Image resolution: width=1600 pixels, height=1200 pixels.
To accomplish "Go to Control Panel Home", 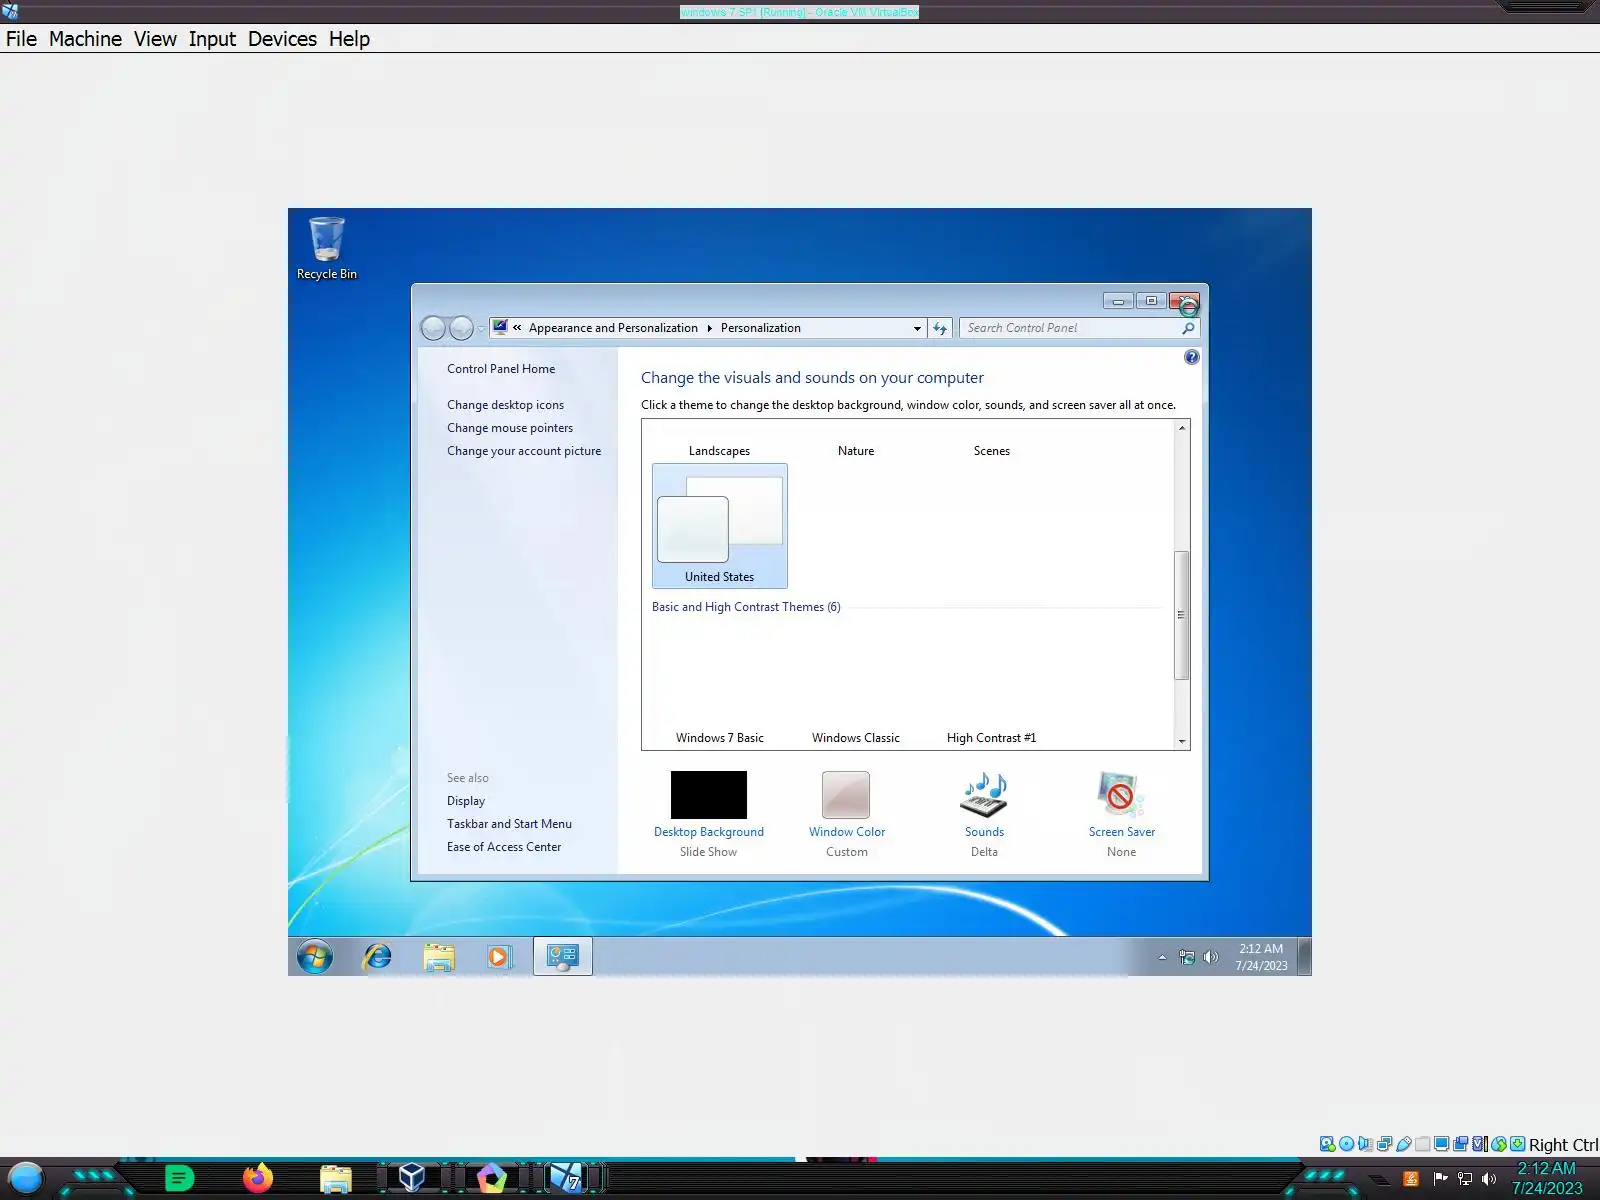I will pyautogui.click(x=501, y=369).
